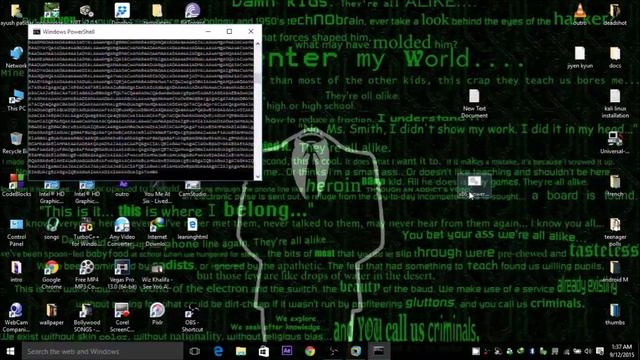Screen dimensions: 640x360
Task: Open File Explorer from the taskbar
Action: click(x=241, y=351)
